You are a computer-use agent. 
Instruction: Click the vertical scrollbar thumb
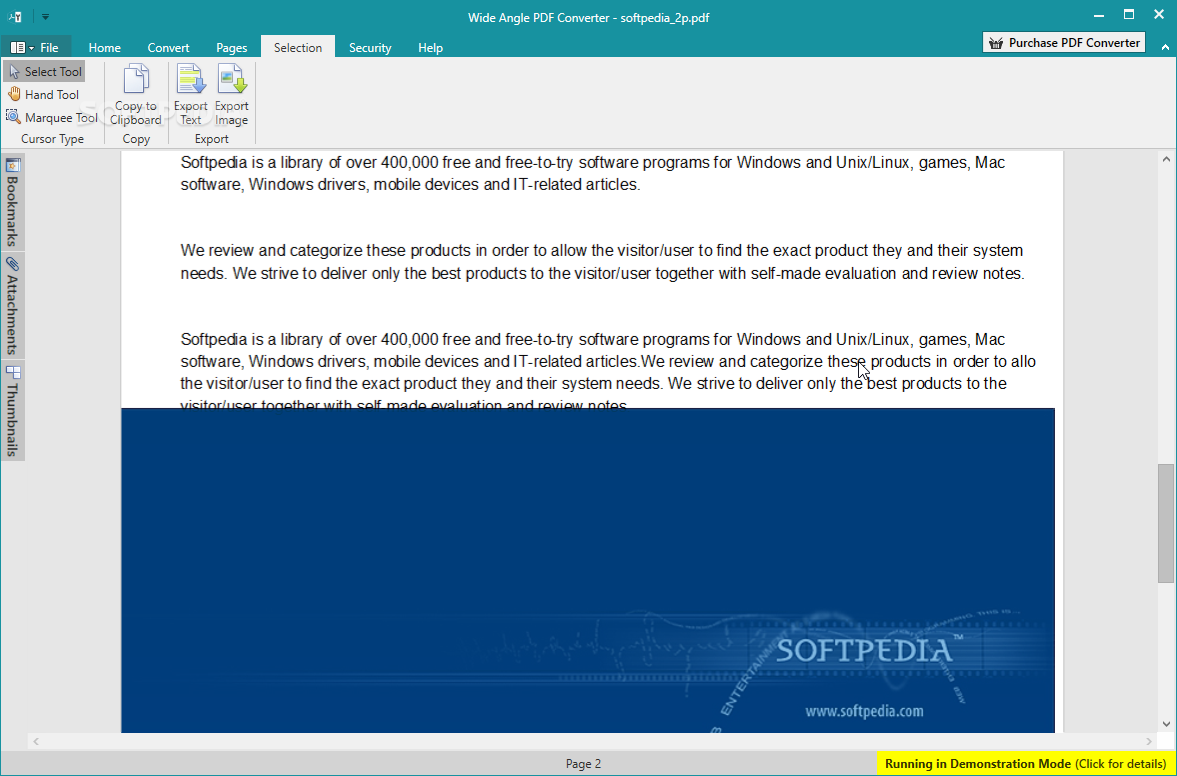coord(1166,523)
